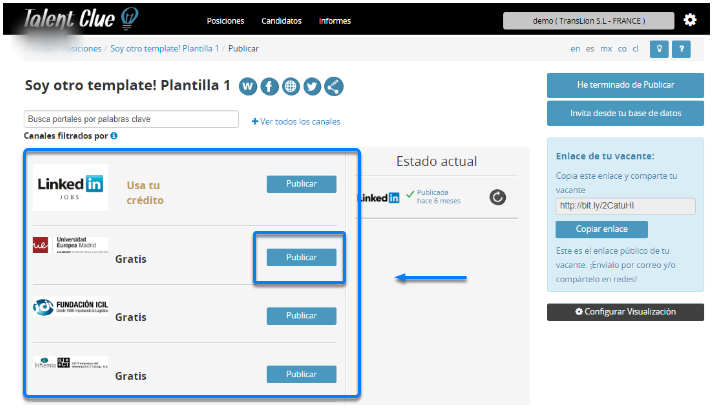This screenshot has width=713, height=408.
Task: Publish on LinkedIn Jobs
Action: click(x=301, y=184)
